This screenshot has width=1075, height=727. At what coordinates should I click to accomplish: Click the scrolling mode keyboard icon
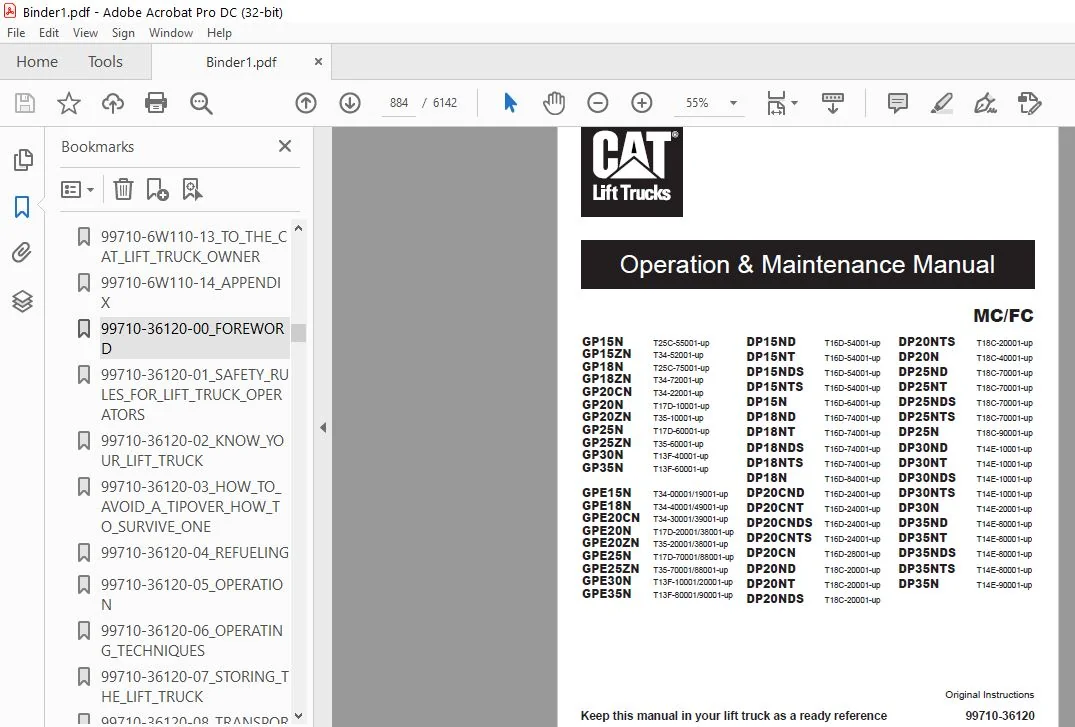coord(833,103)
